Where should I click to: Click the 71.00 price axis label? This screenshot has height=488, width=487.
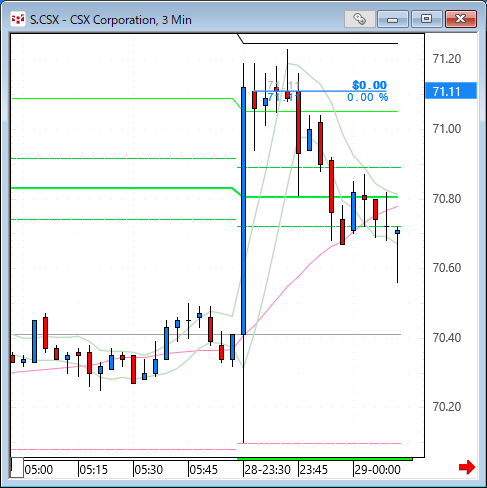(447, 129)
